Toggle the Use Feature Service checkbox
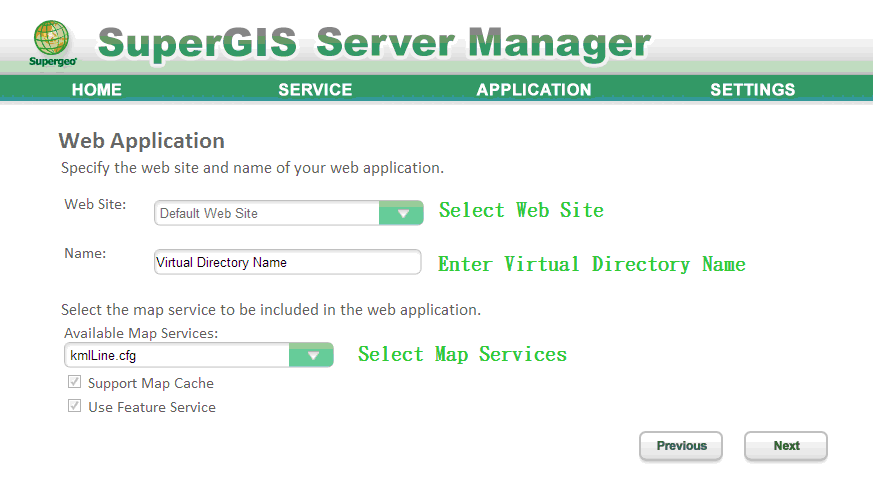Screen dimensions: 873x482 pyautogui.click(x=74, y=406)
